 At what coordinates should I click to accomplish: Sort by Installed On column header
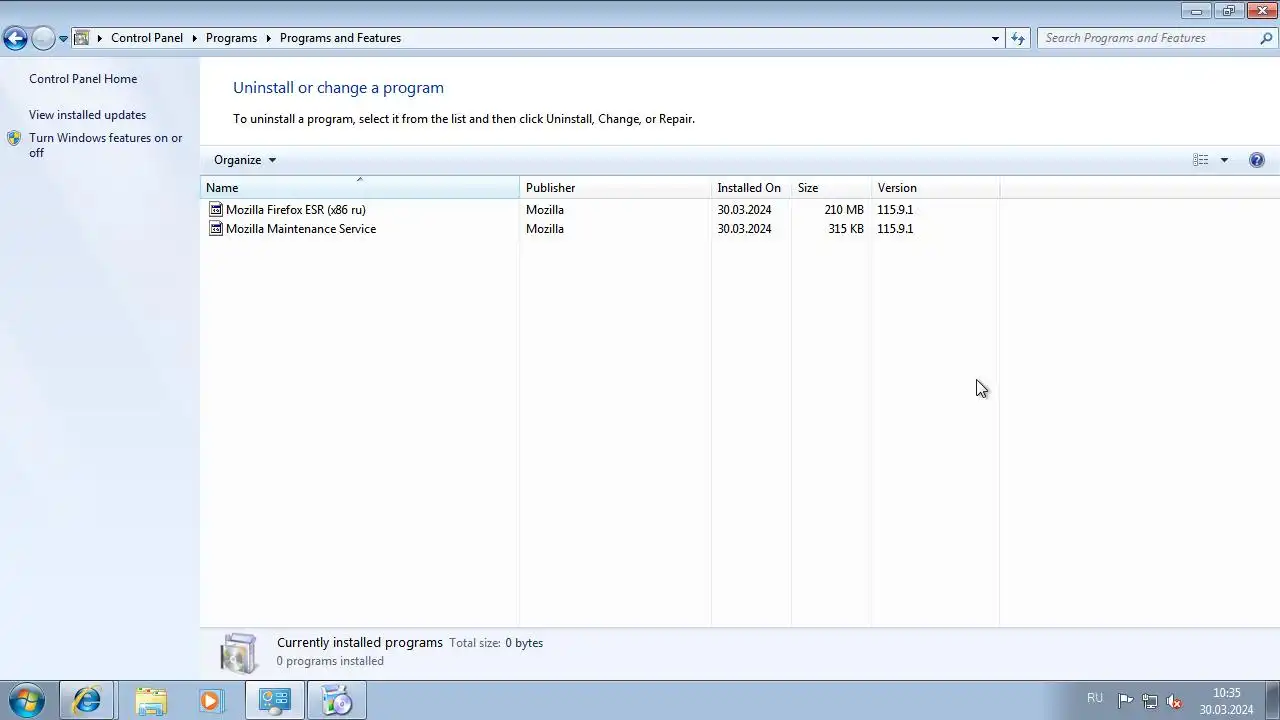pyautogui.click(x=751, y=188)
